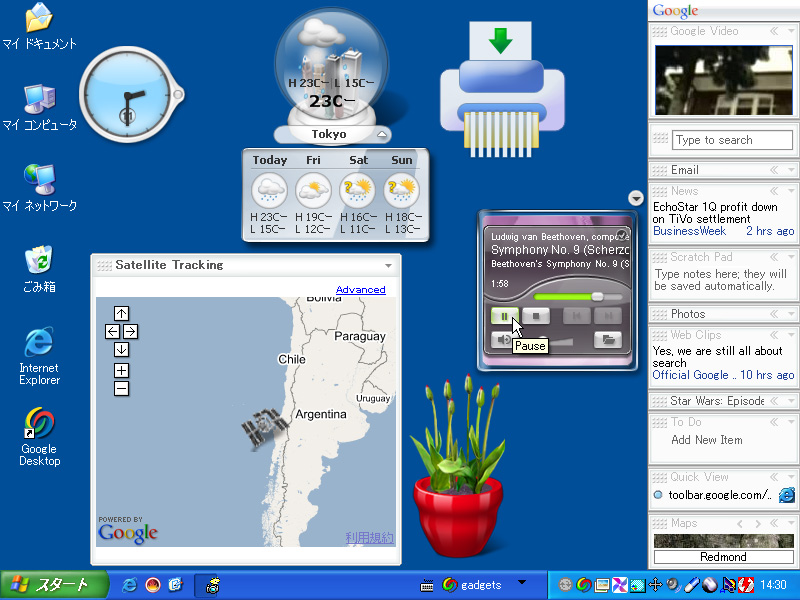Open the round menu button above media player
Image resolution: width=800 pixels, height=600 pixels.
(x=636, y=197)
